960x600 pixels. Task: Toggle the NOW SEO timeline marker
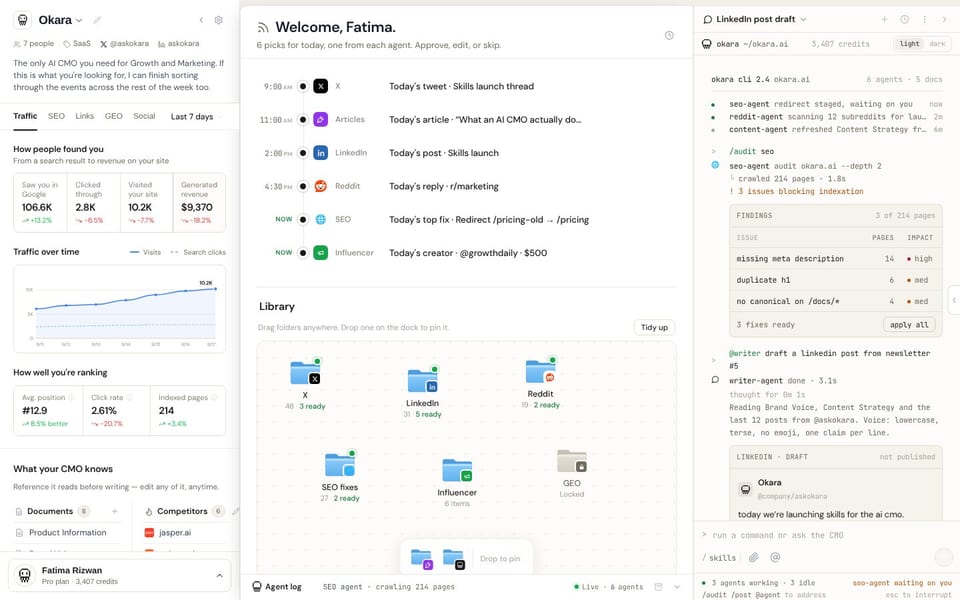click(x=302, y=219)
